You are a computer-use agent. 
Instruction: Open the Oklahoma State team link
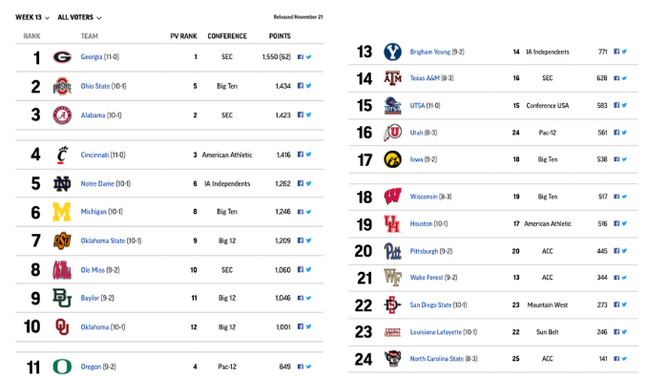point(103,241)
